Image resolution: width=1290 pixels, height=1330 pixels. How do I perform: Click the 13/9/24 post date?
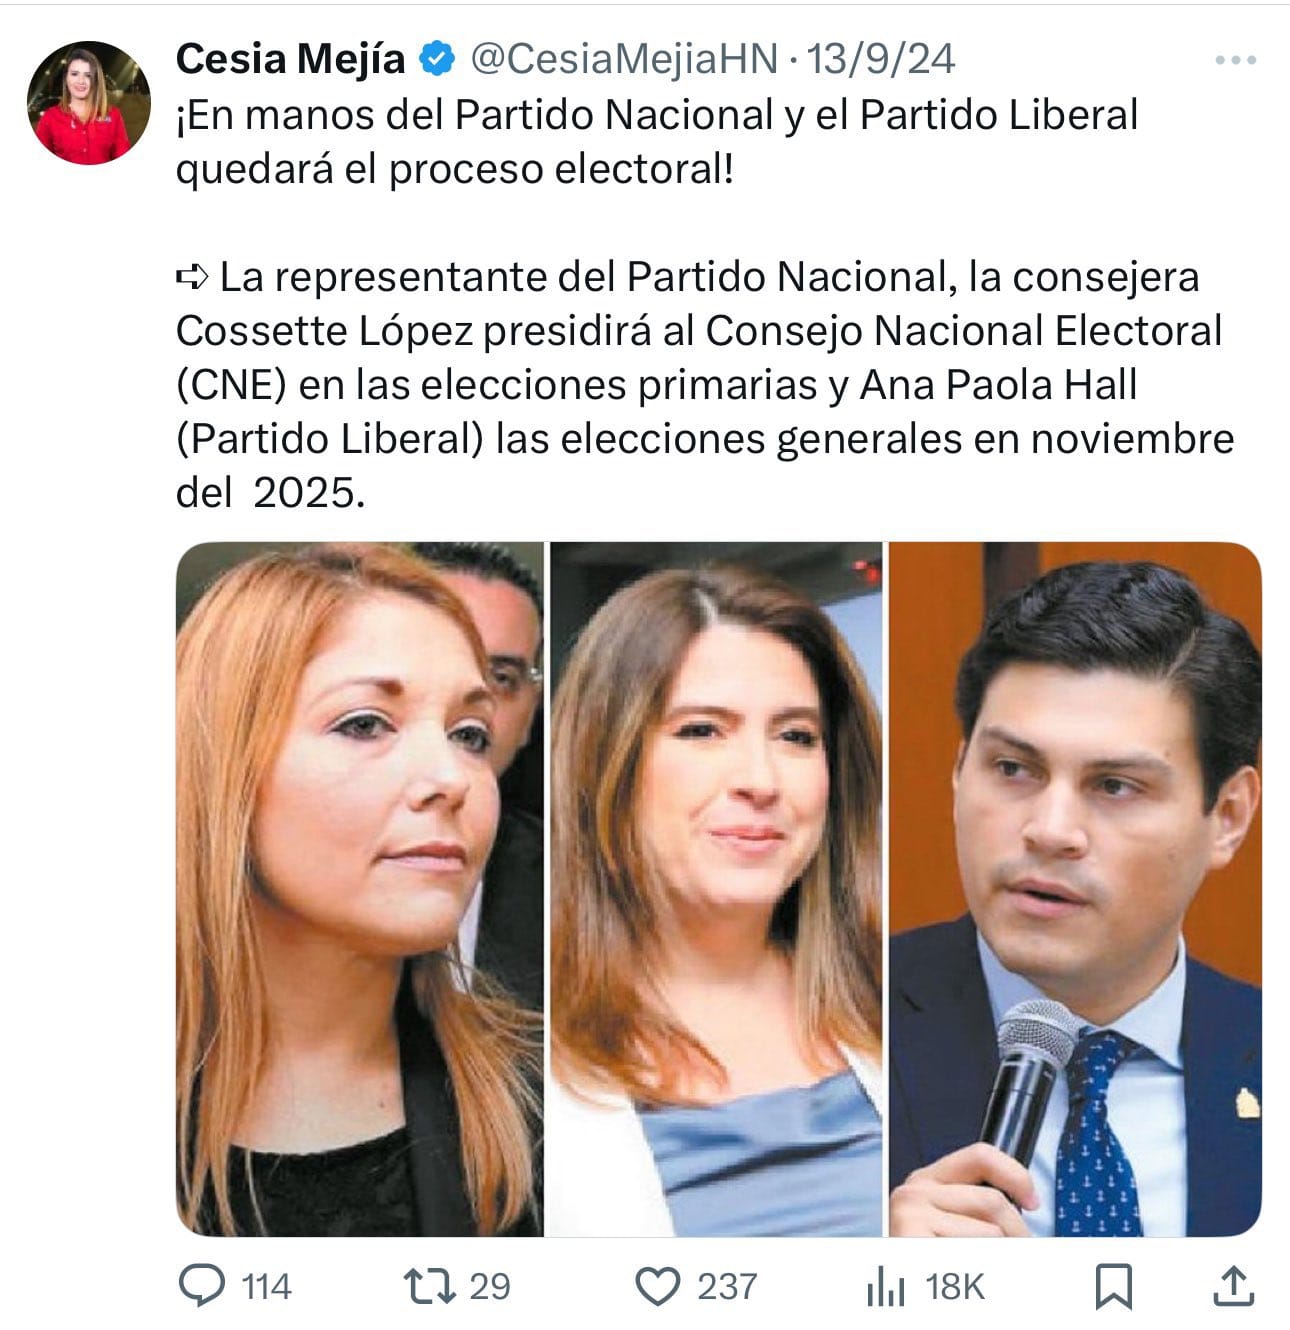[x=880, y=59]
